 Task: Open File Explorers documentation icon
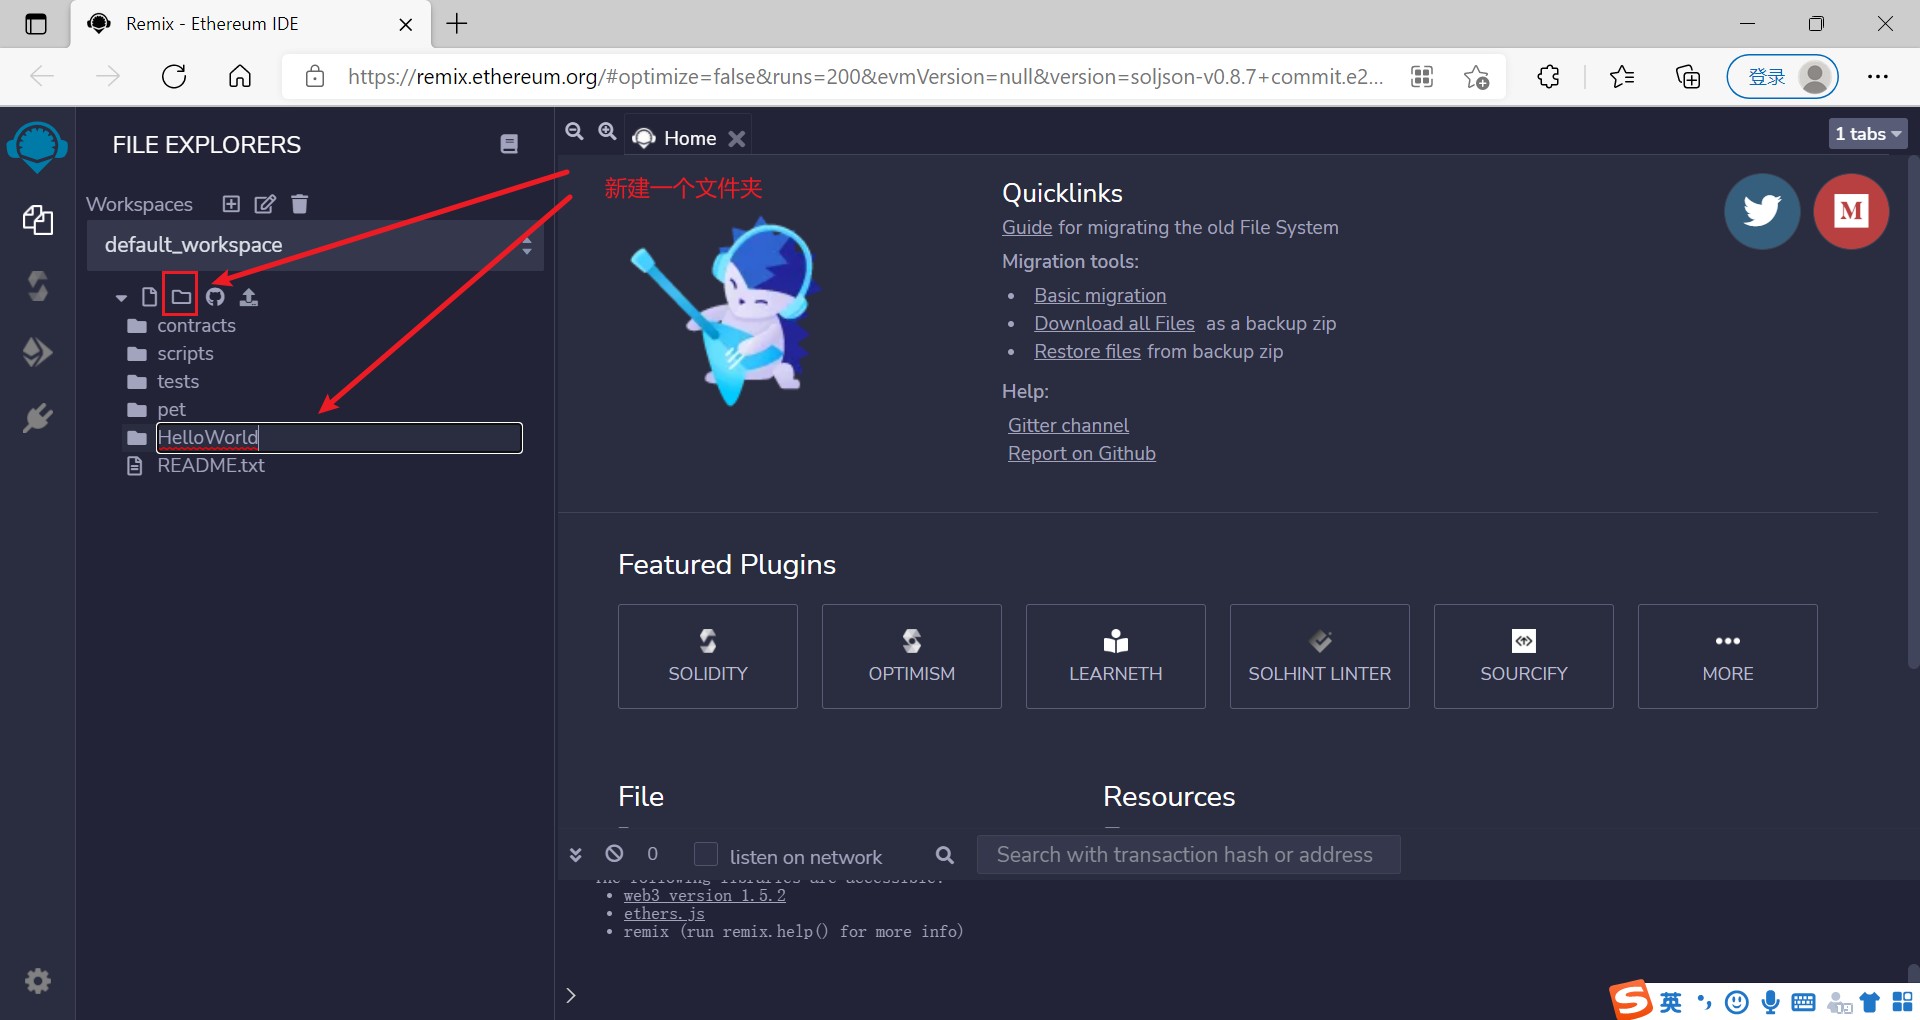[x=509, y=144]
